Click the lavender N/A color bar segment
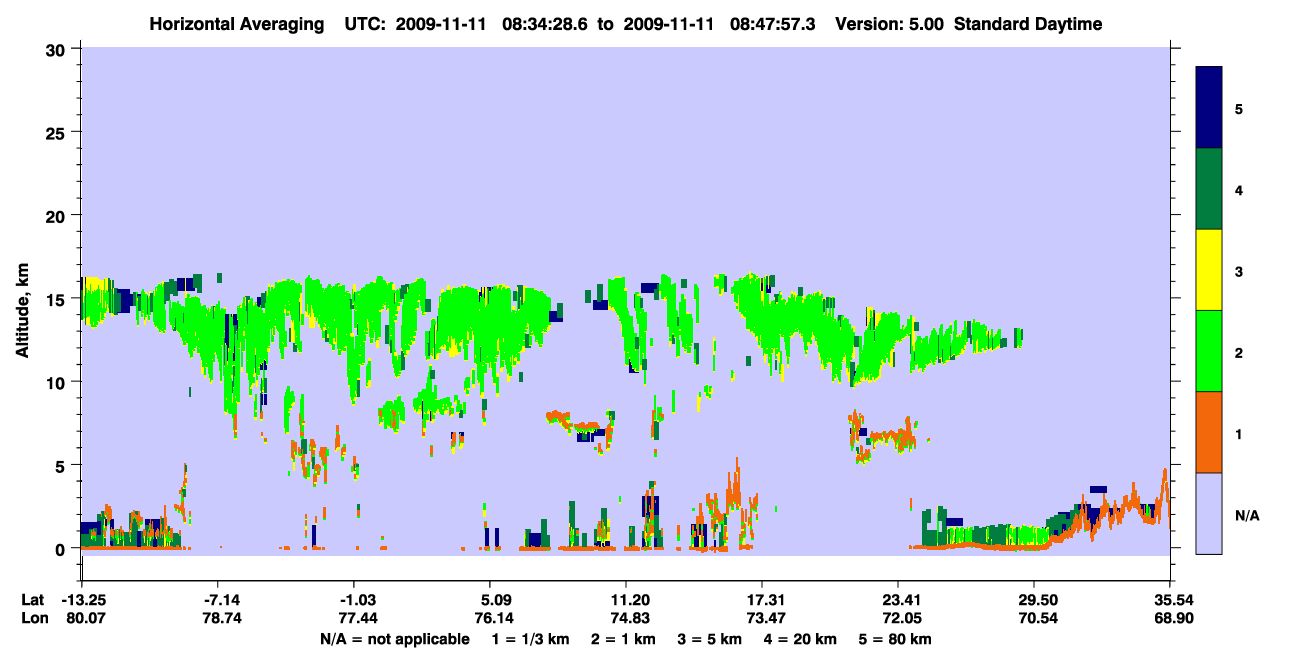 [1209, 513]
